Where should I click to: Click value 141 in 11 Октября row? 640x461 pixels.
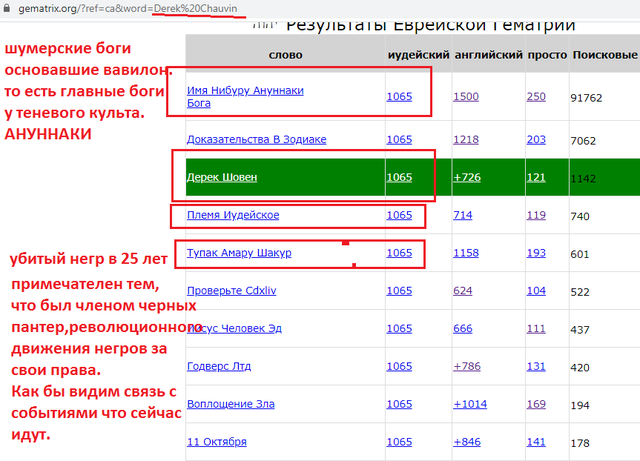536,442
